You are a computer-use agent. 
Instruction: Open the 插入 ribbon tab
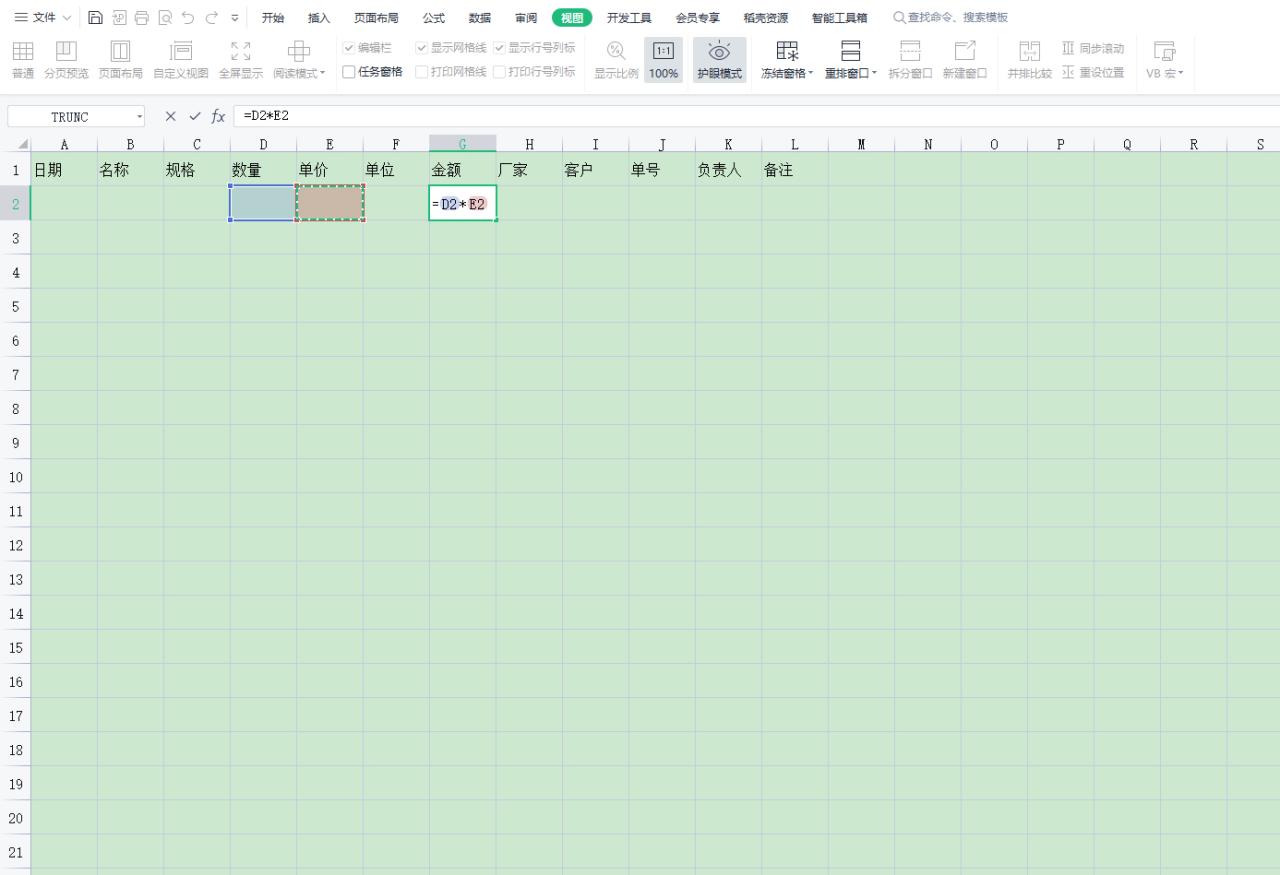319,18
